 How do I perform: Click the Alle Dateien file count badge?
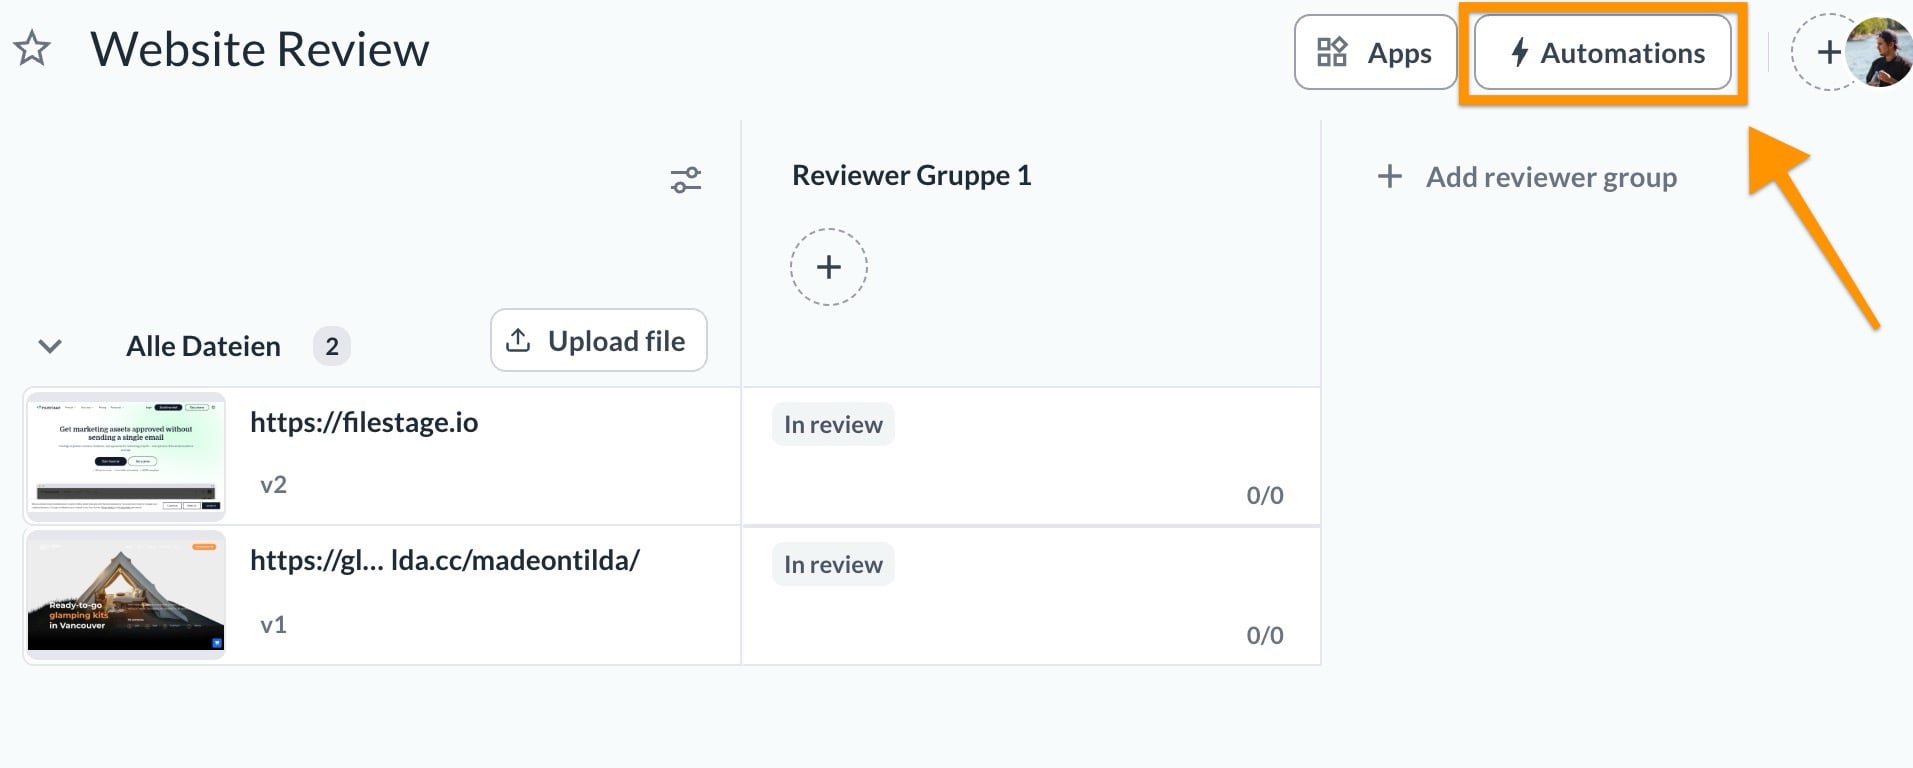click(x=332, y=347)
